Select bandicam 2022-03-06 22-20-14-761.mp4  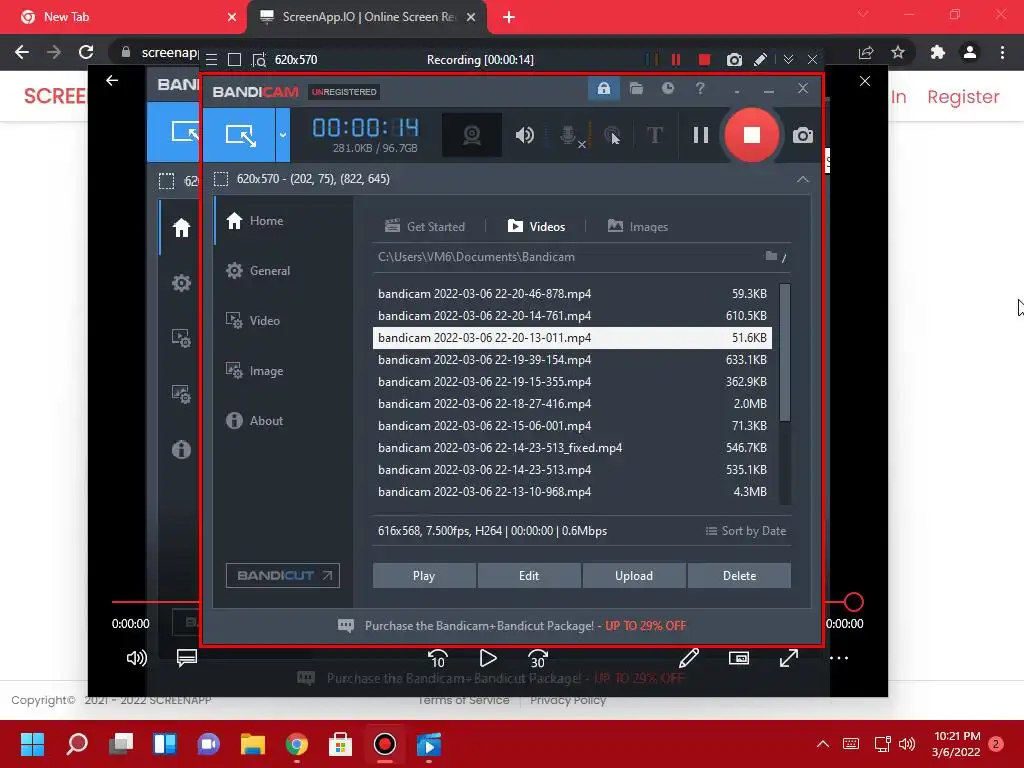click(x=572, y=316)
